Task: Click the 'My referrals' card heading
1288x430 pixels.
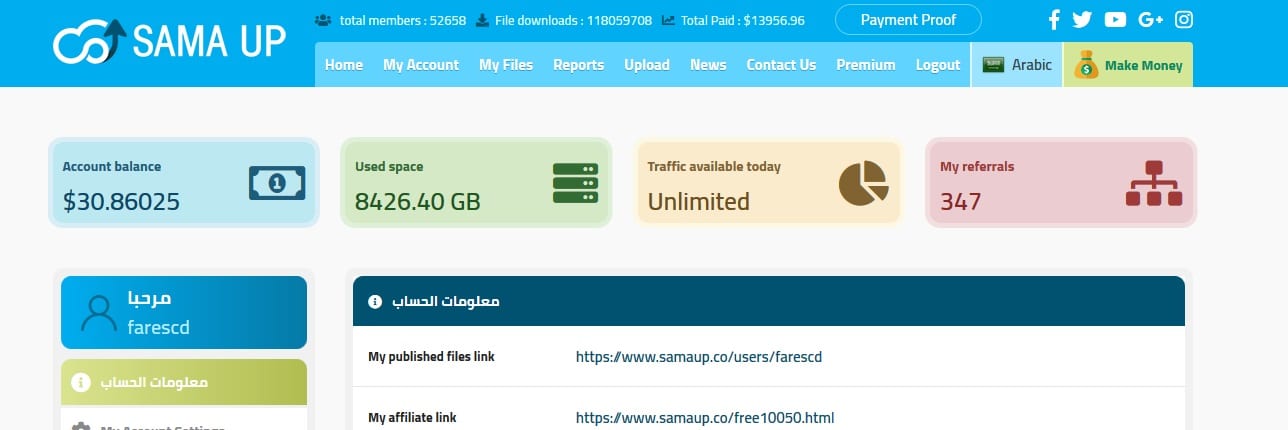Action: pyautogui.click(x=977, y=167)
